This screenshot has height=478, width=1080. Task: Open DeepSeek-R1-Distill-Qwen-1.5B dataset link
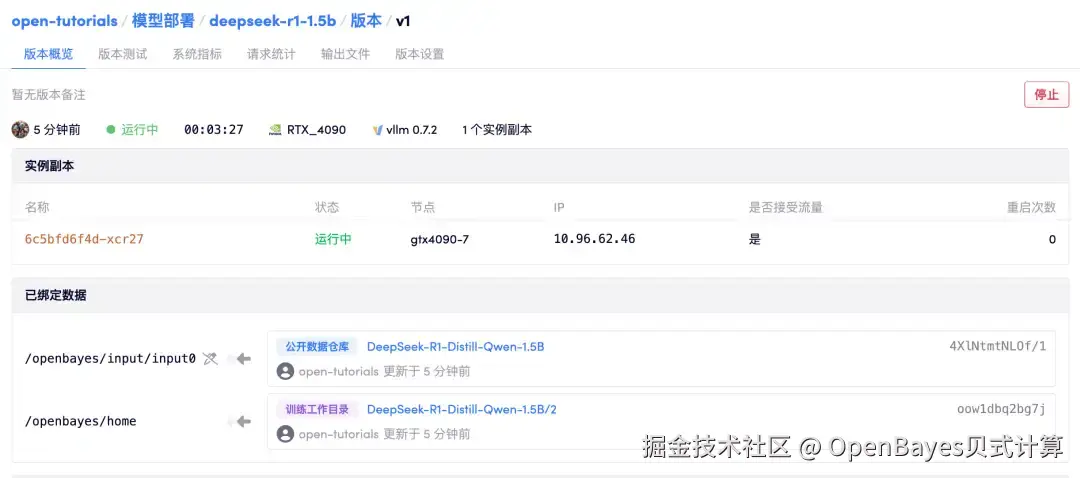pyautogui.click(x=455, y=346)
